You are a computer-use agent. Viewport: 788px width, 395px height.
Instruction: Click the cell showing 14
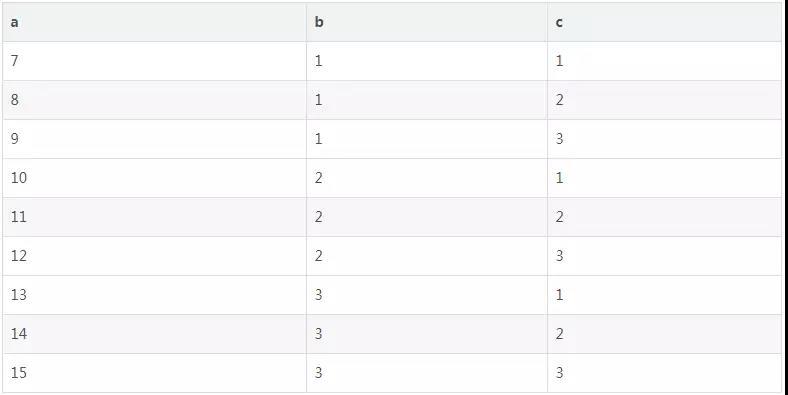[x=154, y=334]
